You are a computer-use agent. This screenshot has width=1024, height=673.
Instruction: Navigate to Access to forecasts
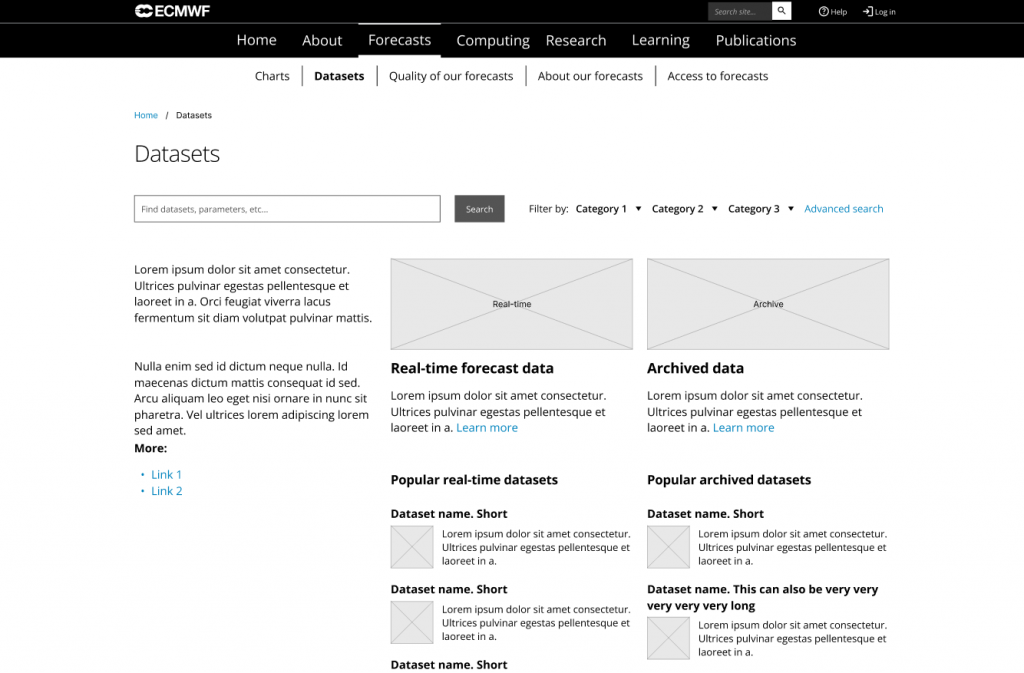717,75
